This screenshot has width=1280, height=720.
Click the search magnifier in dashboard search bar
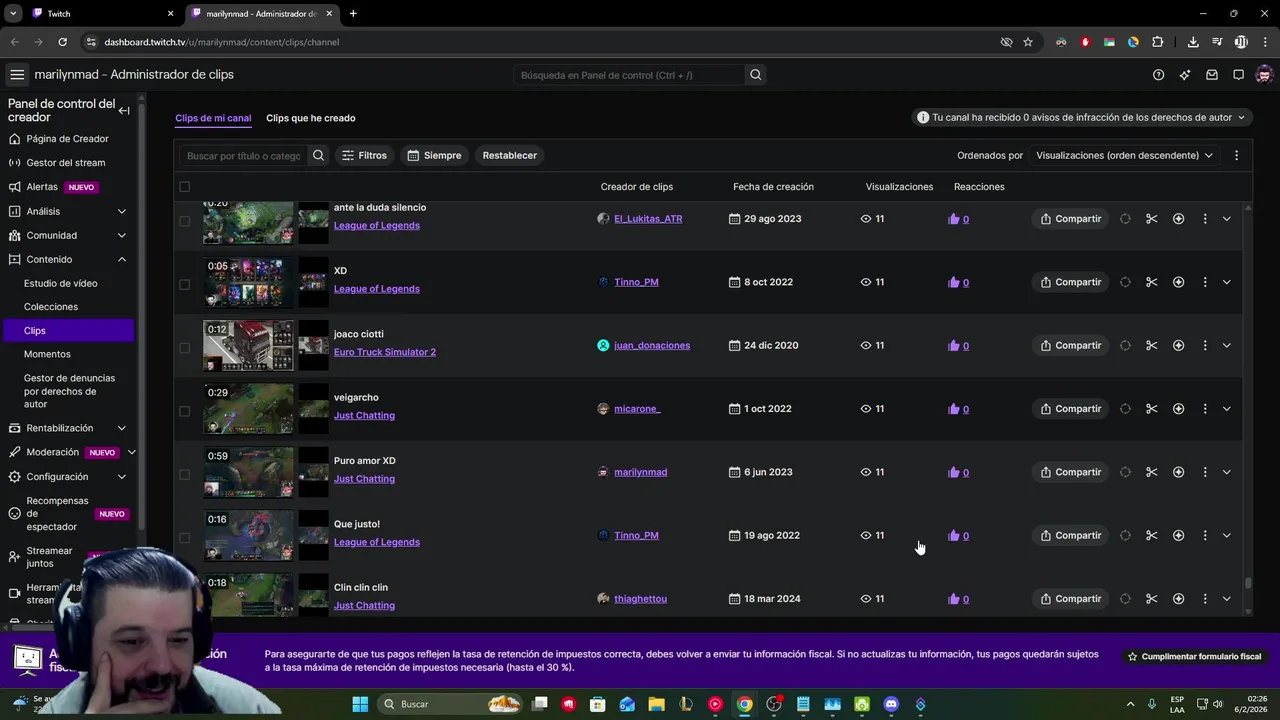tap(756, 75)
